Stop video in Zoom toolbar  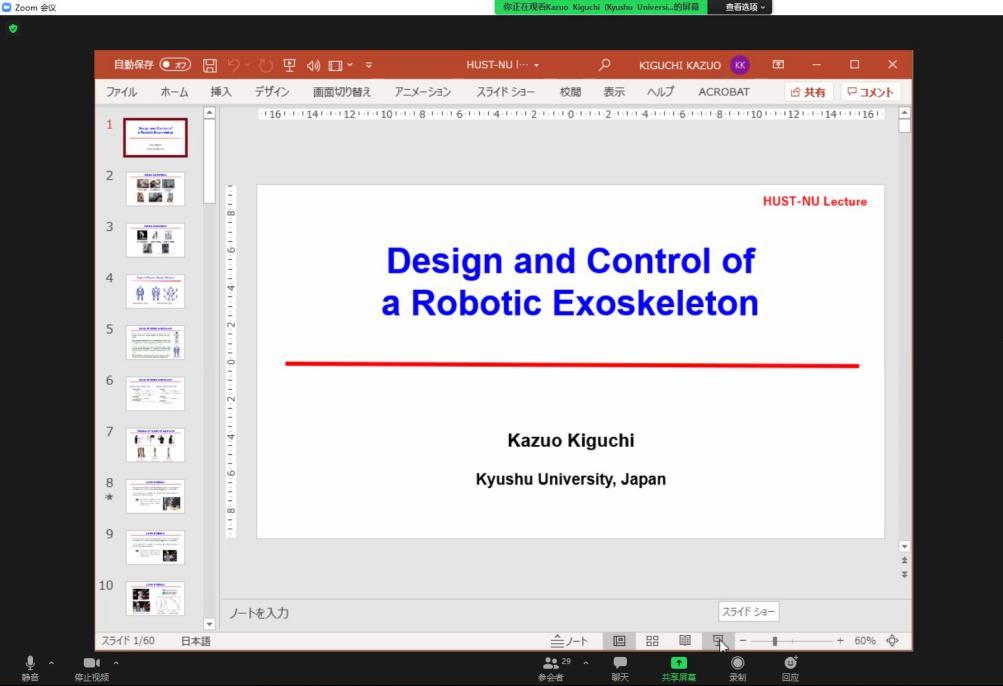91,668
